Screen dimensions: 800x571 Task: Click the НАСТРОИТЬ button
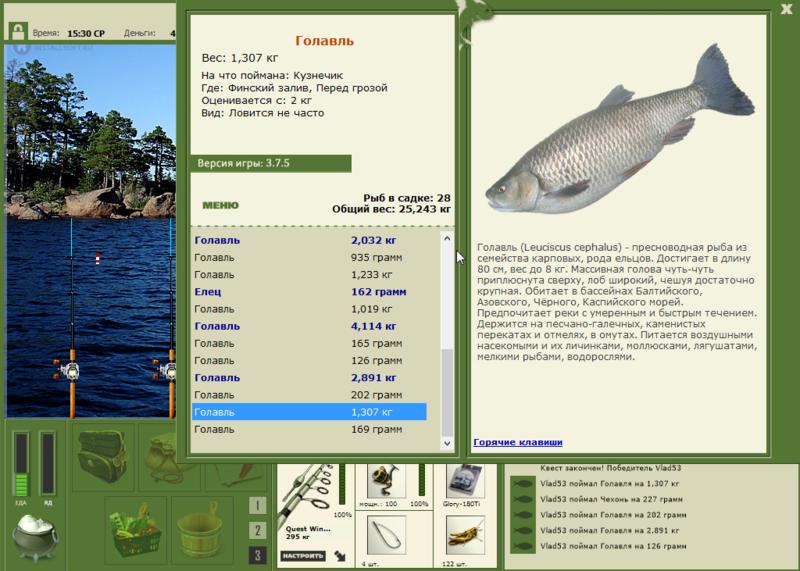[303, 556]
